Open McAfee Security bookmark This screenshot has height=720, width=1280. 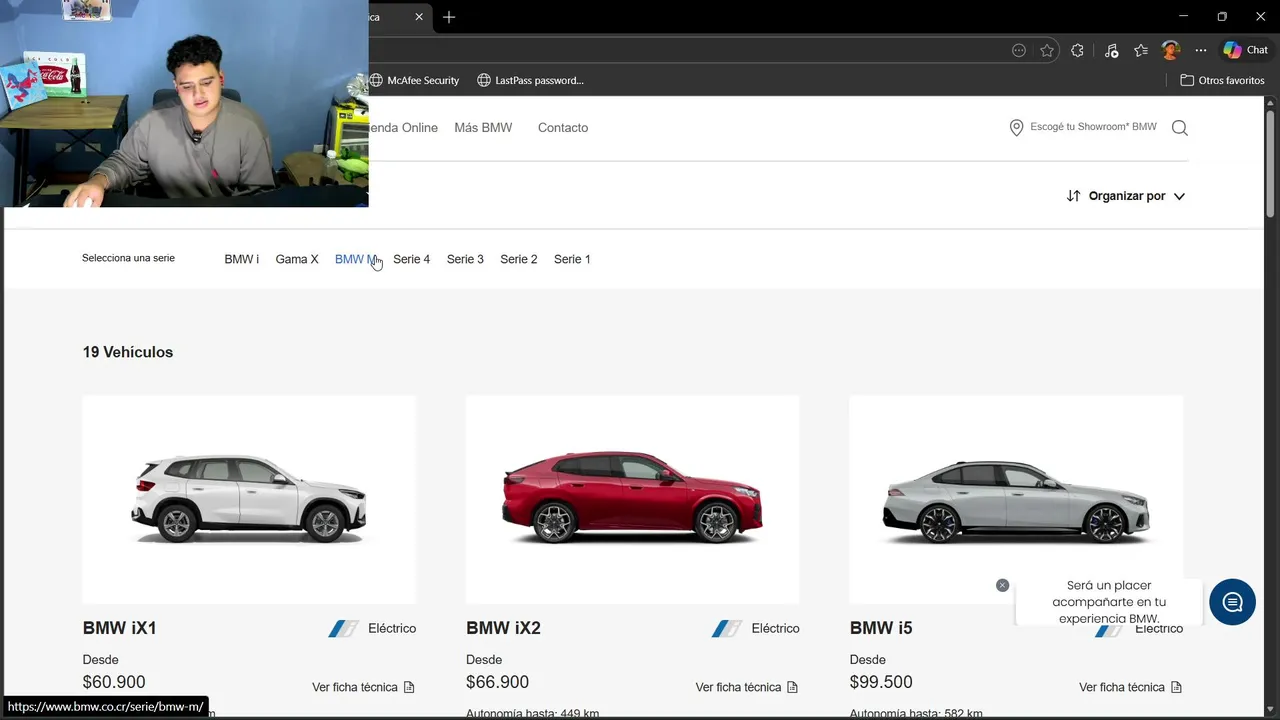point(414,80)
